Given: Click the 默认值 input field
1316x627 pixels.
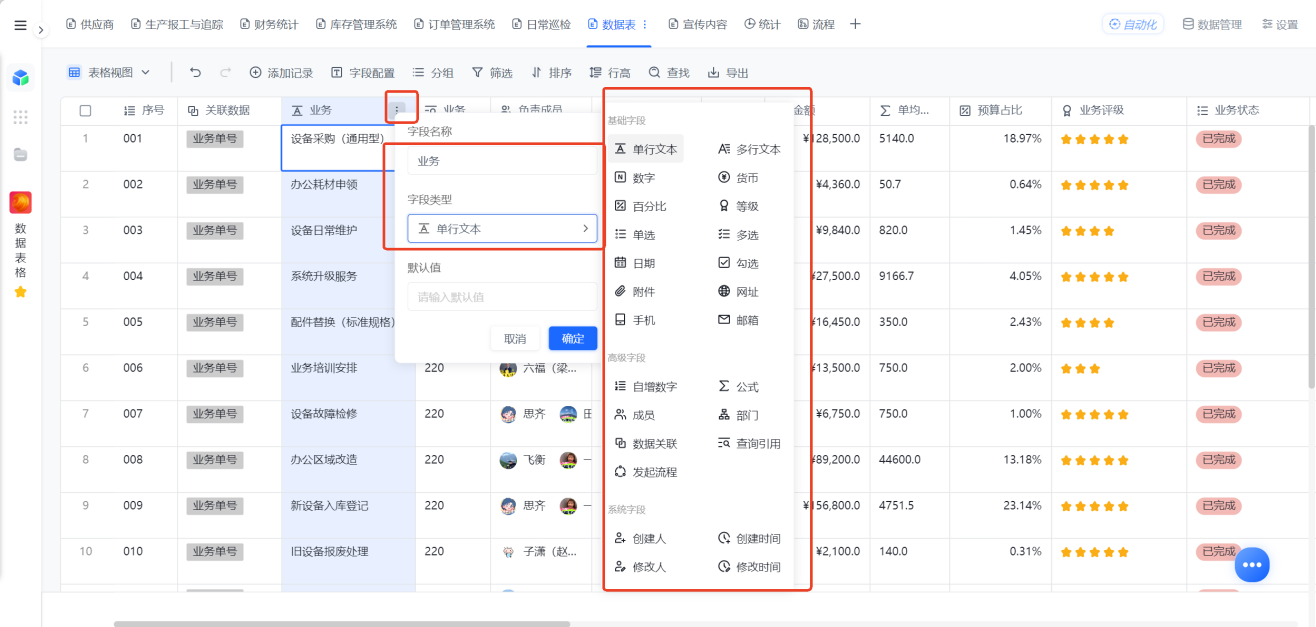Looking at the screenshot, I should pos(502,296).
